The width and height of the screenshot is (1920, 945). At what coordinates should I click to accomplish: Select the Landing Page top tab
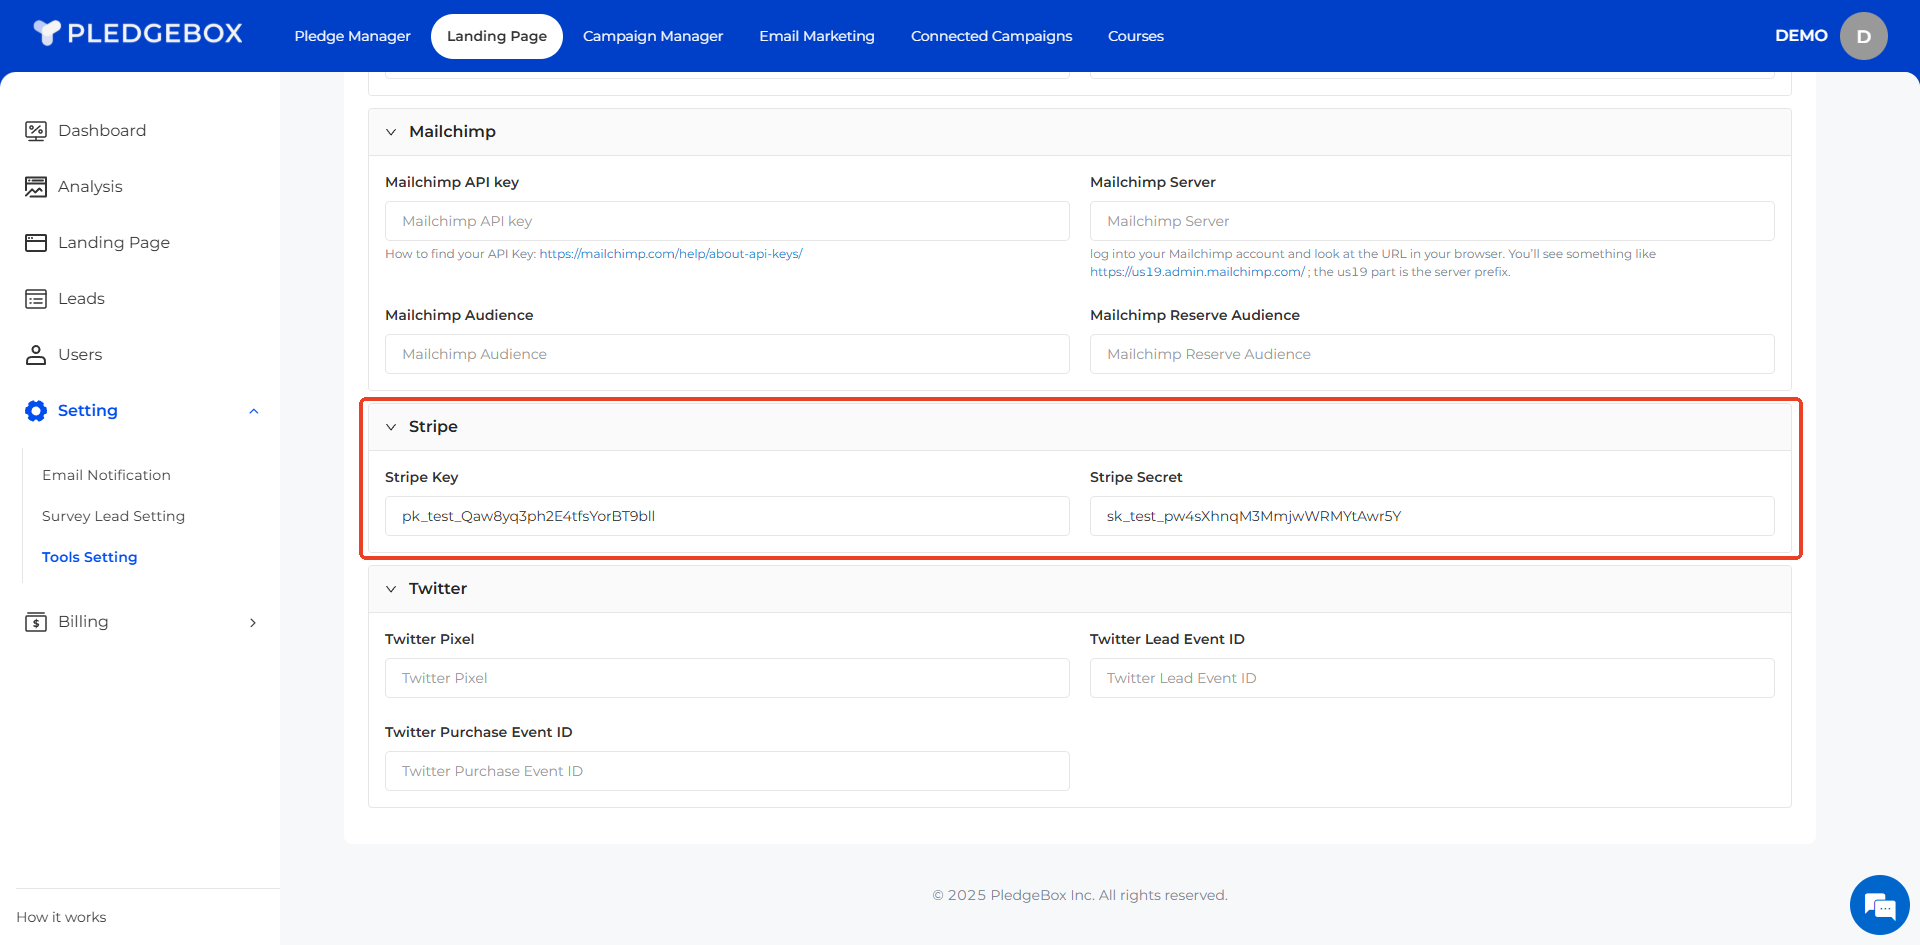tap(497, 36)
